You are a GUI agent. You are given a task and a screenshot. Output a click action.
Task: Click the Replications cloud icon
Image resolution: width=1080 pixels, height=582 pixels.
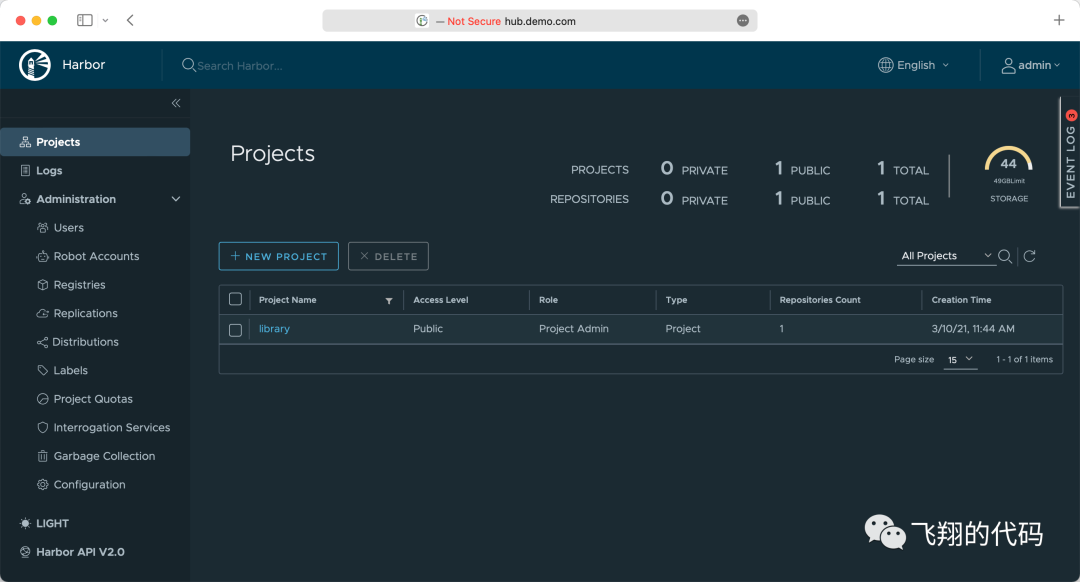tap(43, 313)
